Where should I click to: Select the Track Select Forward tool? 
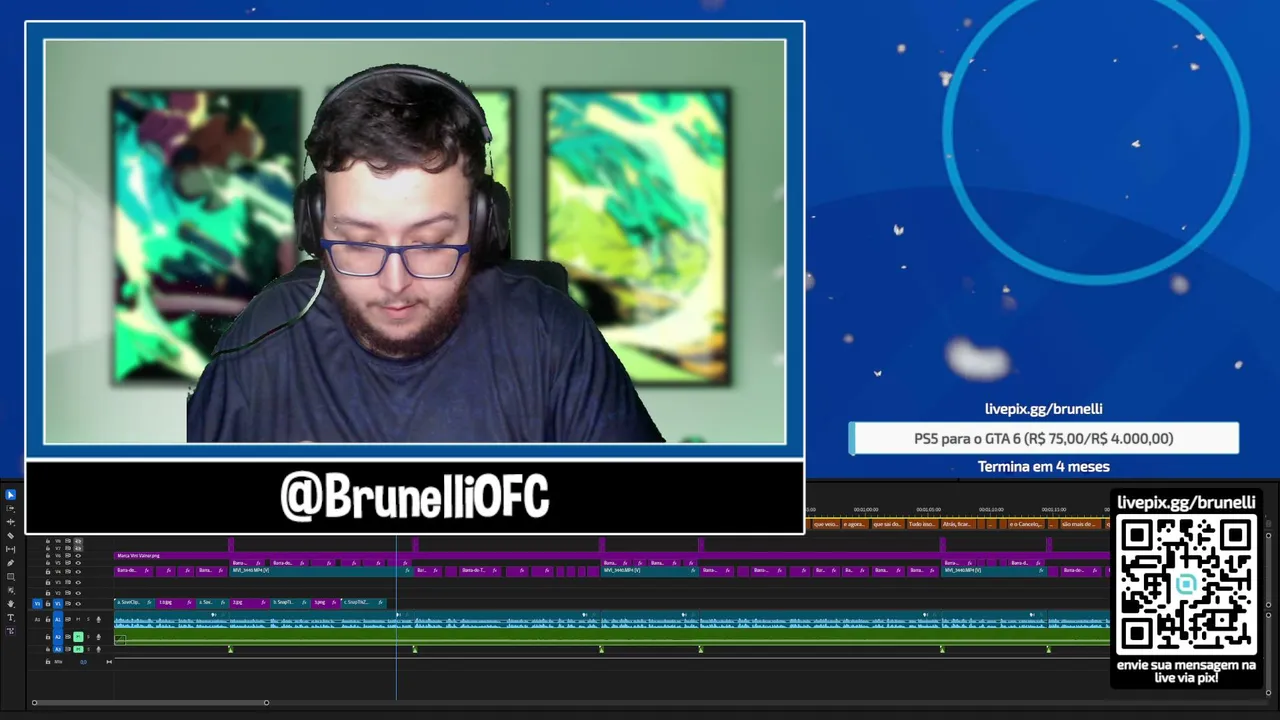pos(11,508)
